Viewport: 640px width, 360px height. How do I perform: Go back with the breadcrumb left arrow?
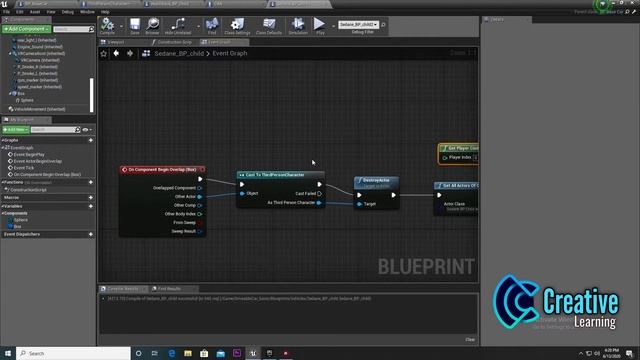(x=116, y=53)
